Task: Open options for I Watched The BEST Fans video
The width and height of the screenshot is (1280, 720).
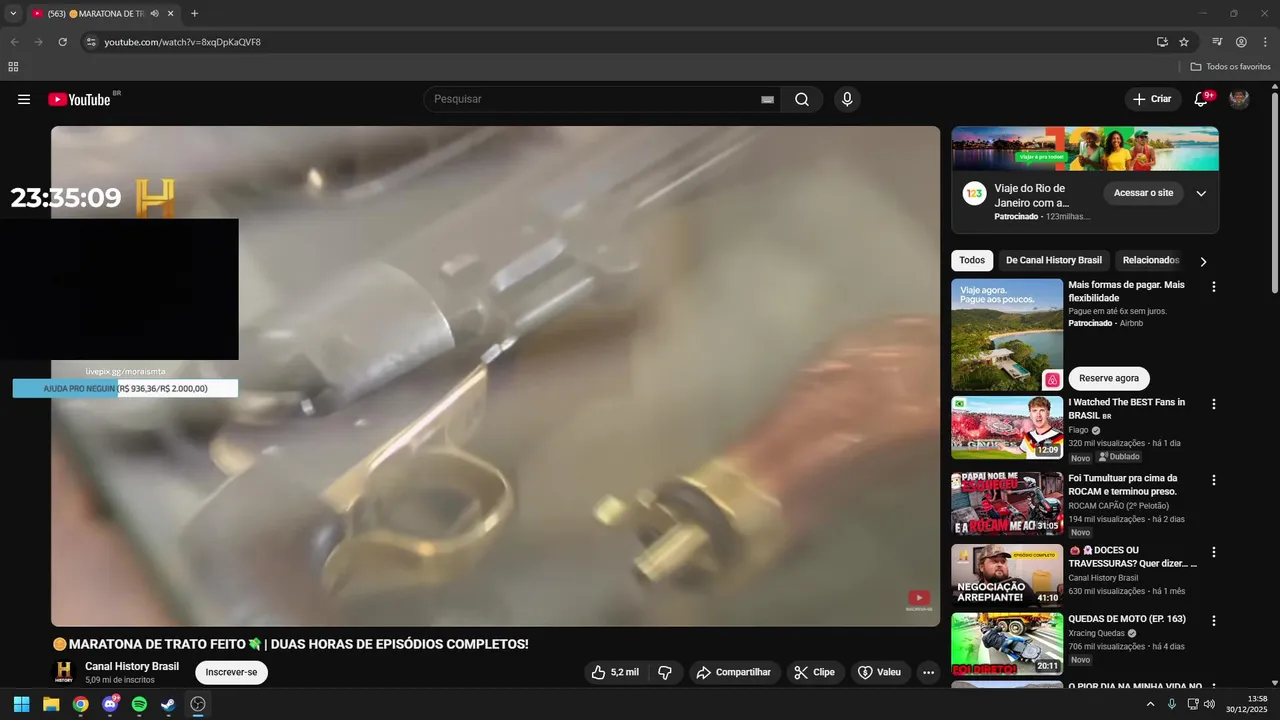Action: coord(1214,404)
